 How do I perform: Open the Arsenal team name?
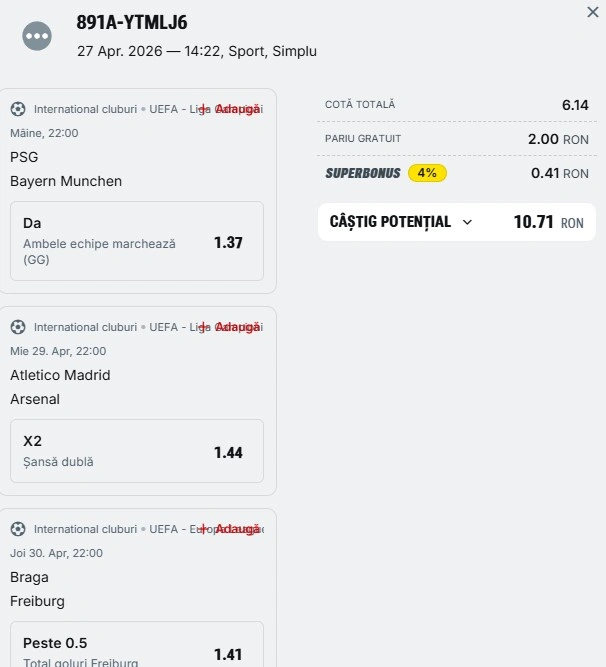point(35,399)
